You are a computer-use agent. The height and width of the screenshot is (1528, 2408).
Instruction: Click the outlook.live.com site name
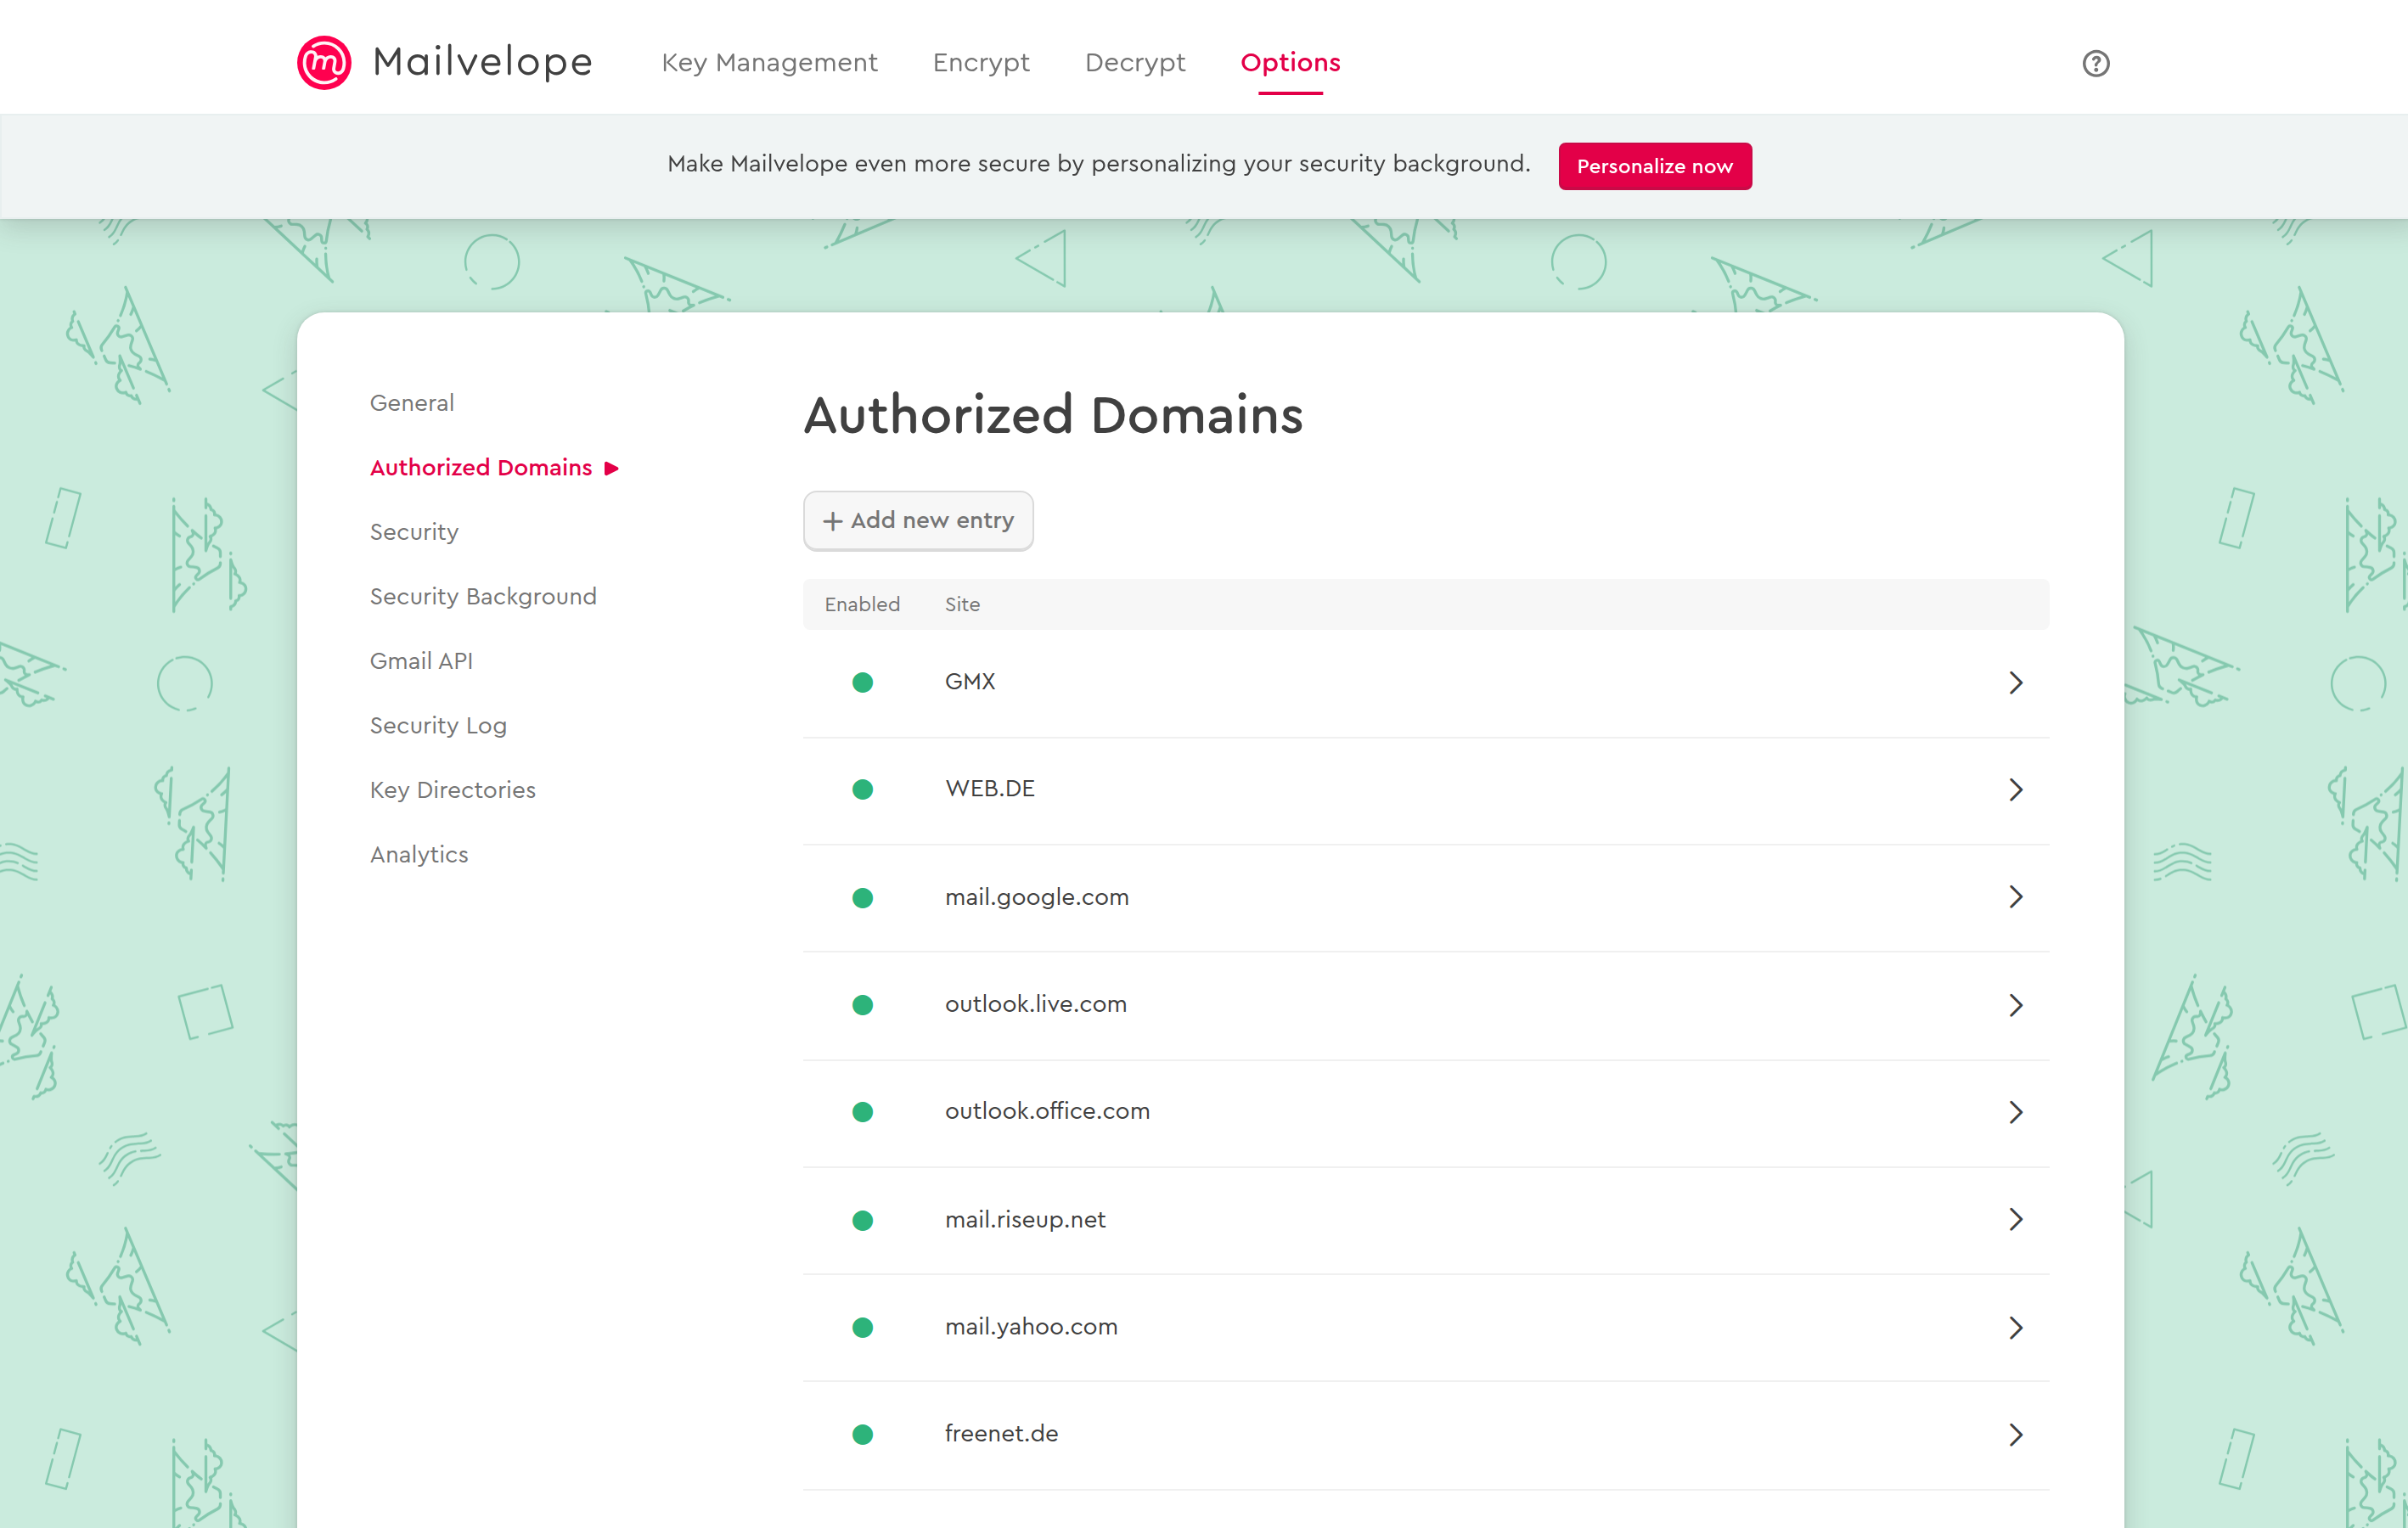(1035, 1004)
